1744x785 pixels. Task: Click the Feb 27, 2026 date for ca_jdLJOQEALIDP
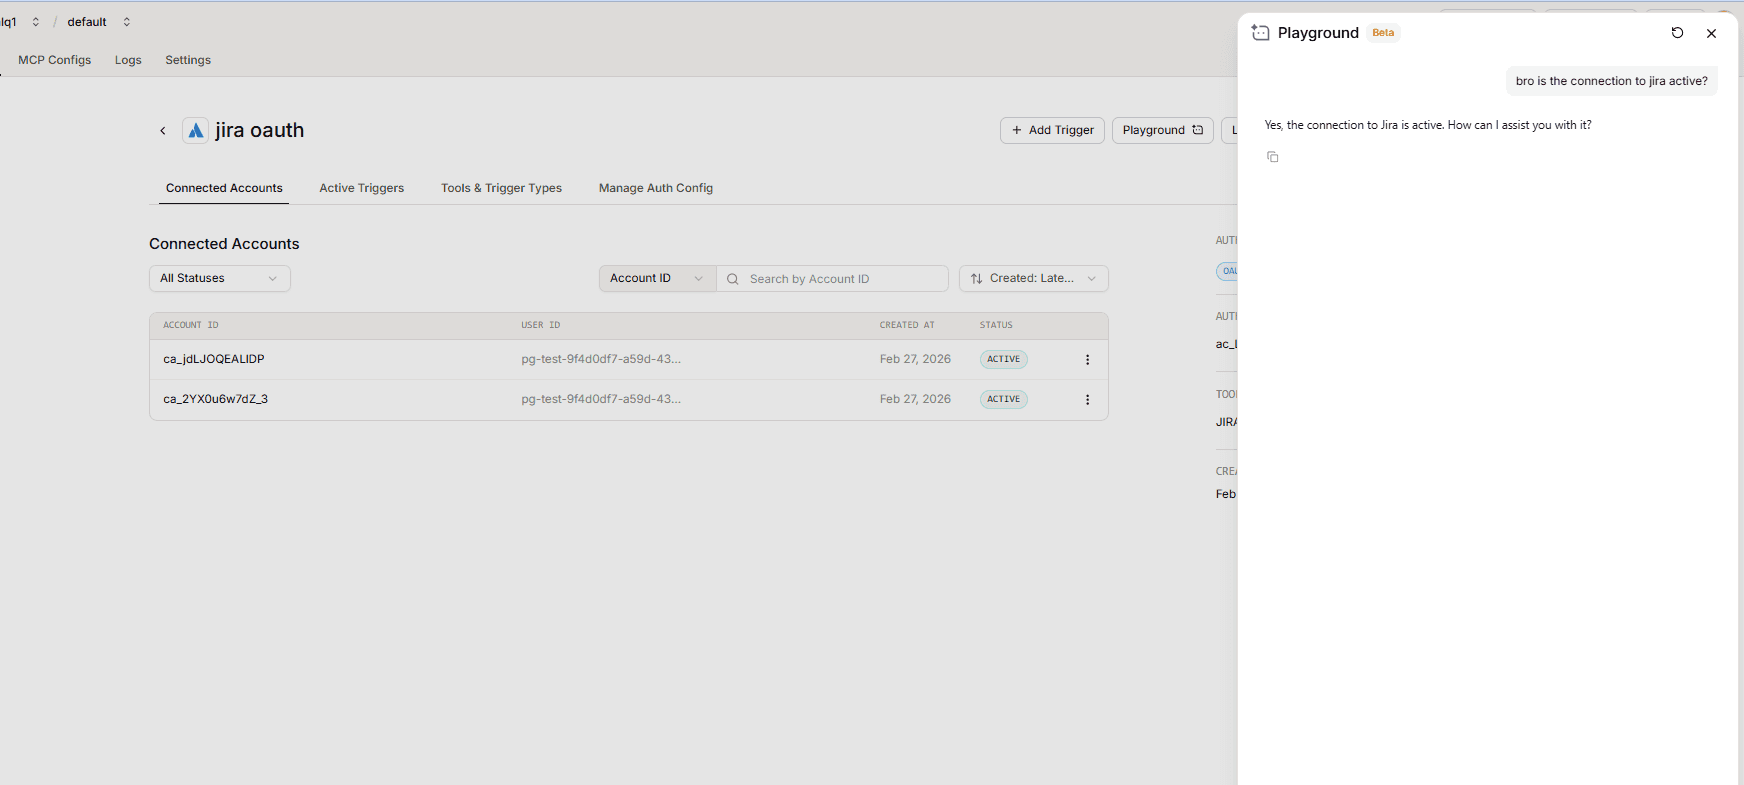pos(915,359)
